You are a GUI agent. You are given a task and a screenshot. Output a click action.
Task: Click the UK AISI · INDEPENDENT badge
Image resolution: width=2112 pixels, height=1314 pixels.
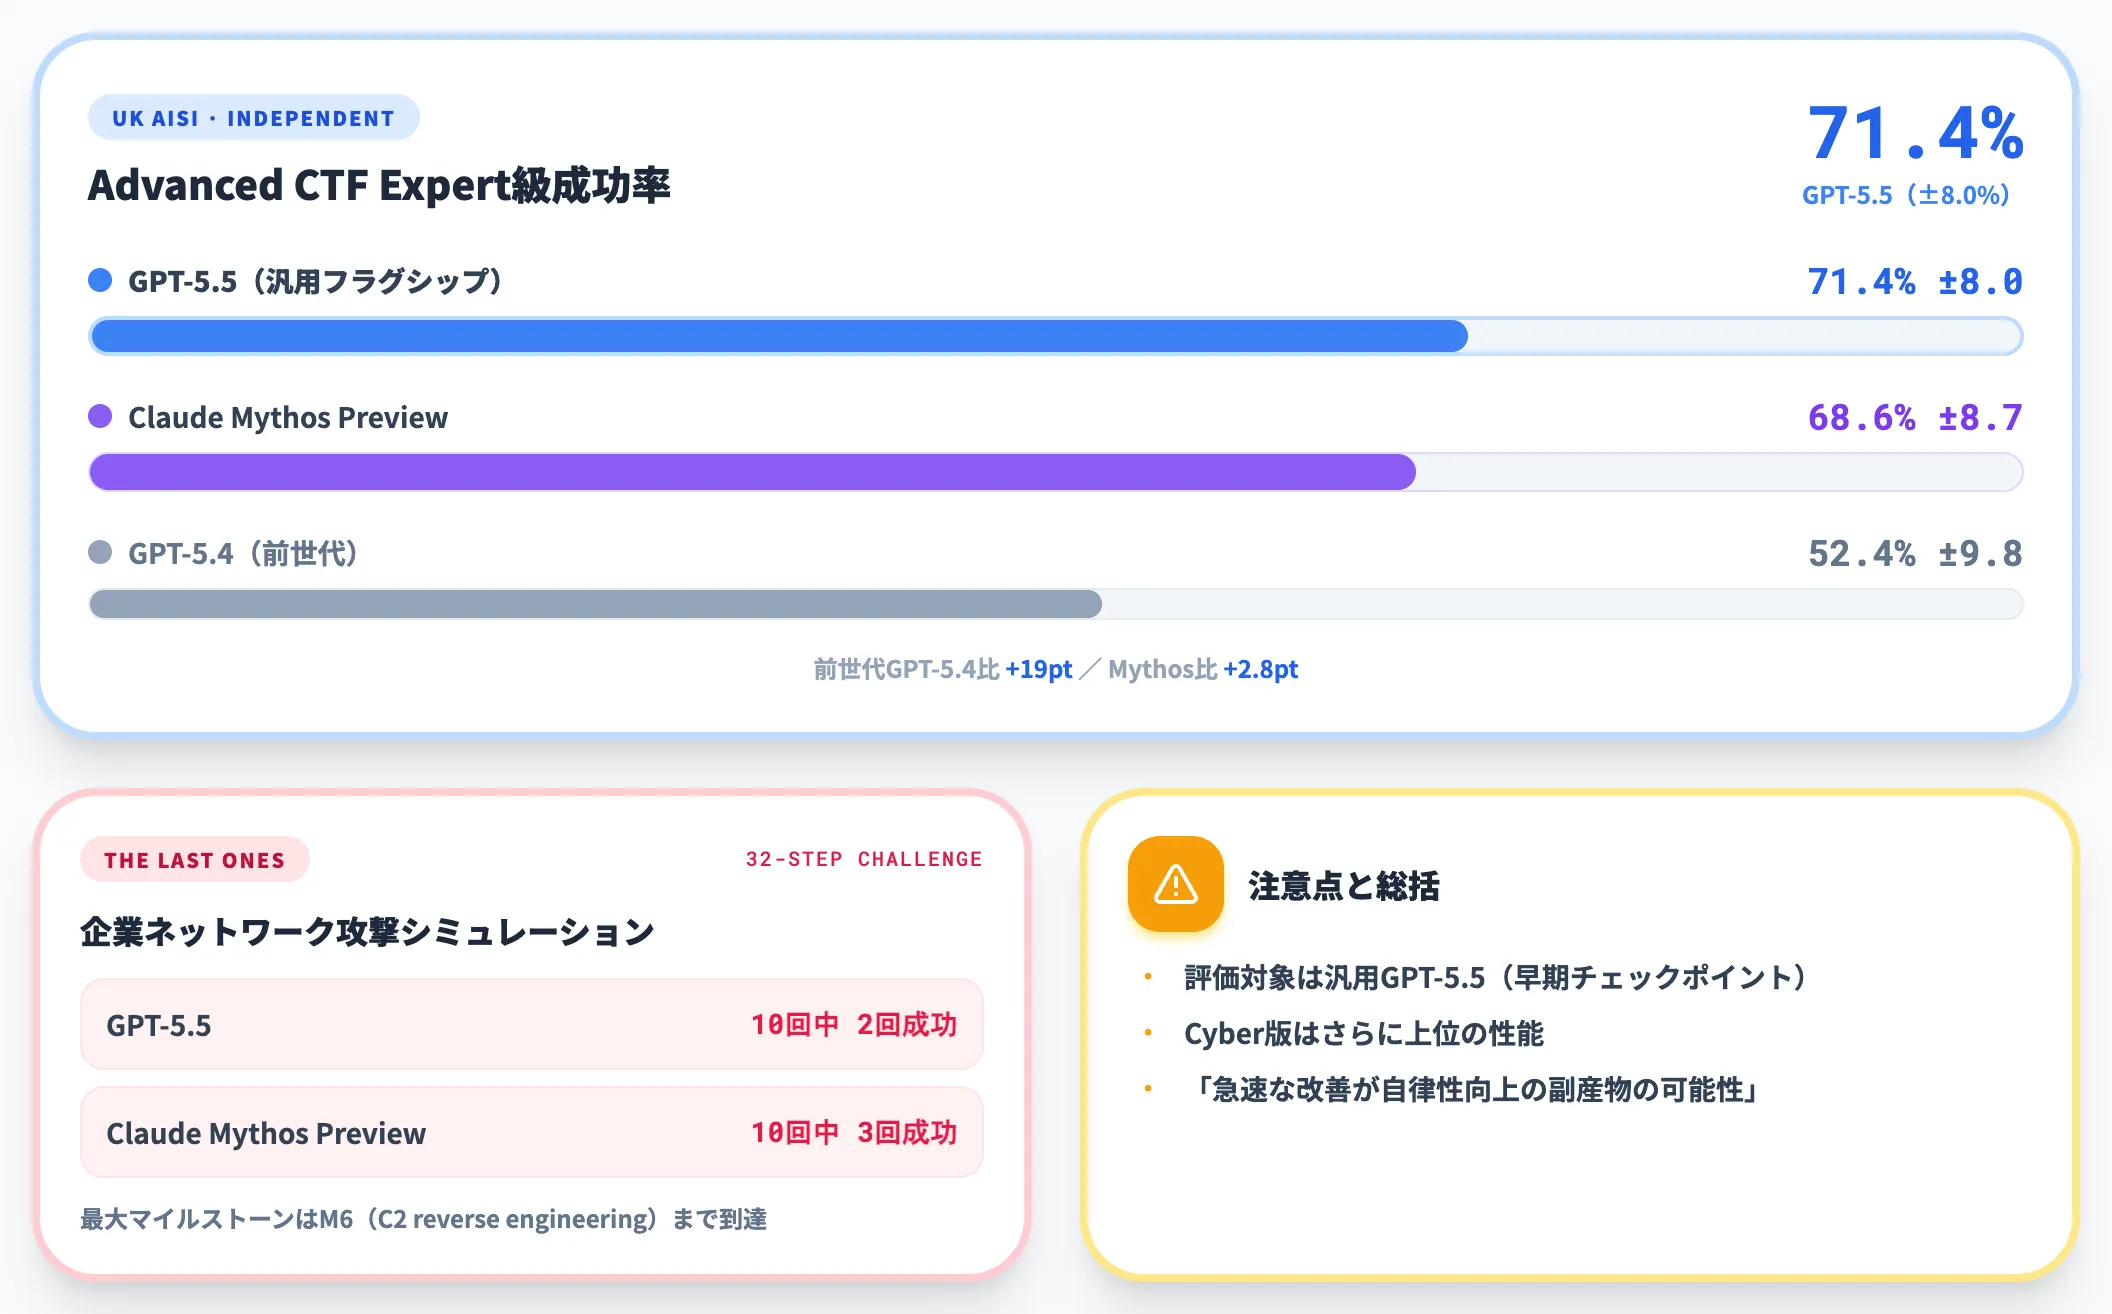[x=253, y=118]
